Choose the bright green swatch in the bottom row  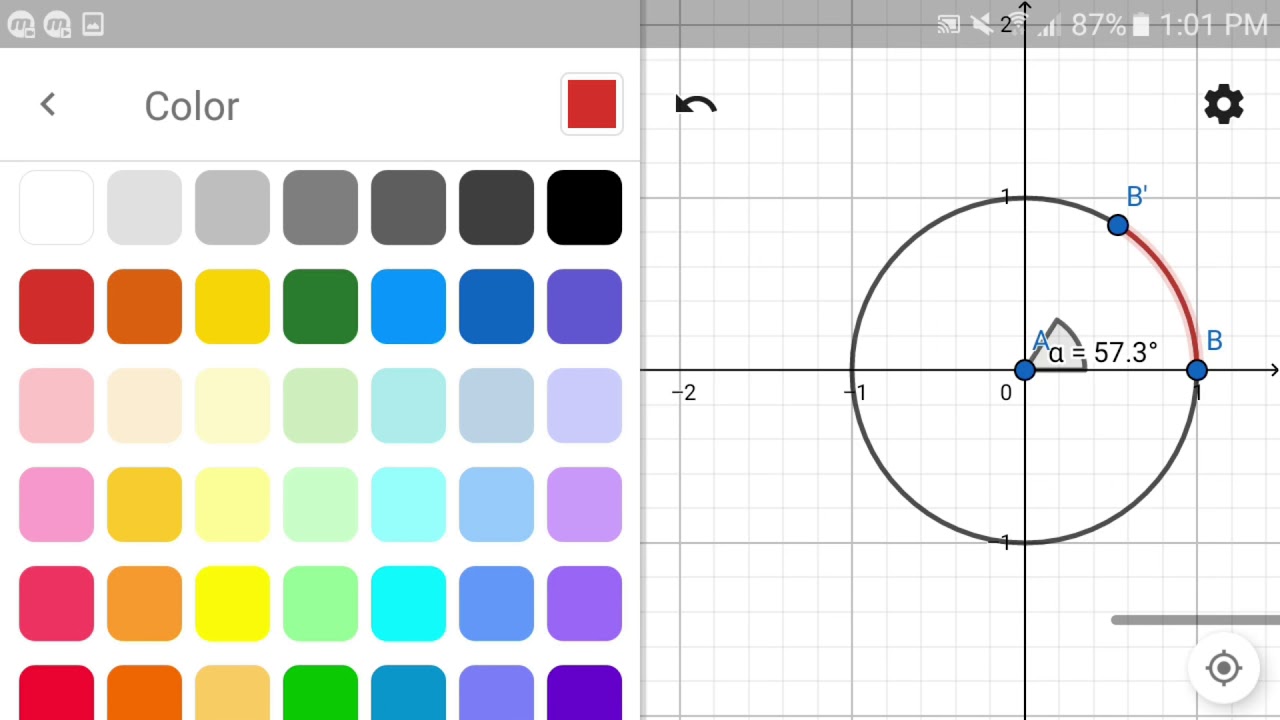pos(320,692)
